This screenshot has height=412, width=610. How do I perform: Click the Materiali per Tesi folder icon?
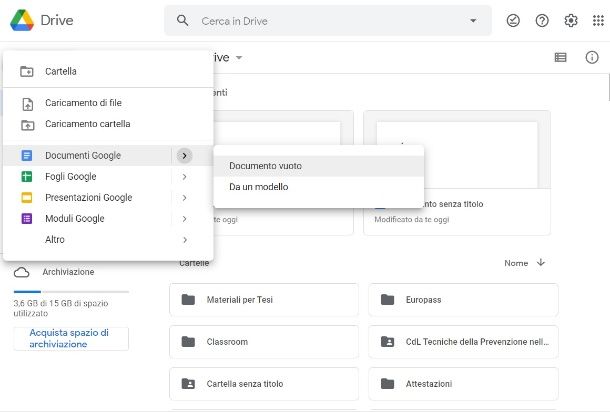188,300
